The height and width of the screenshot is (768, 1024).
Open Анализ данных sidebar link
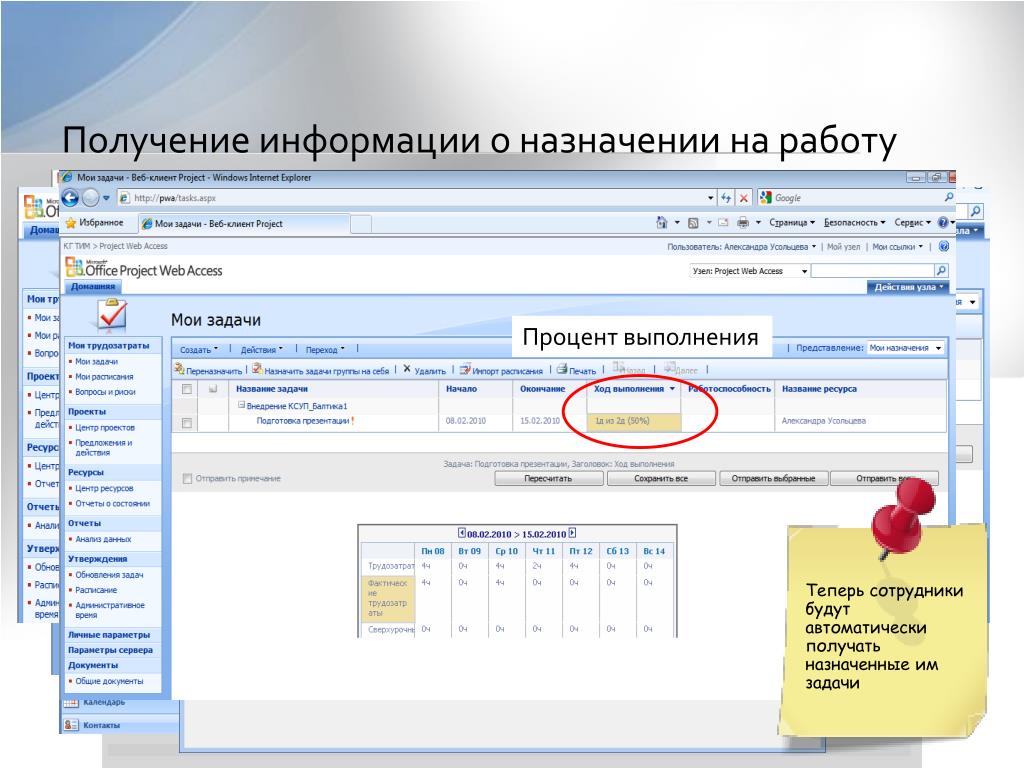pos(103,539)
